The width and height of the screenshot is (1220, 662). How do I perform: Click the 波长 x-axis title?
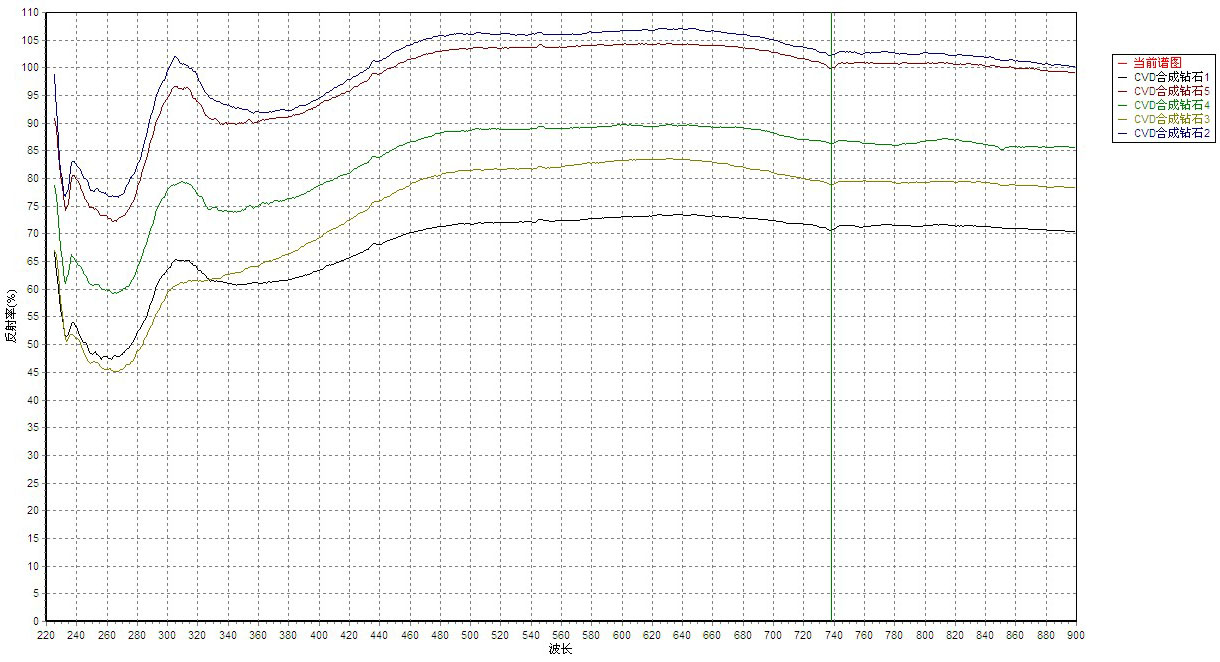pos(560,650)
